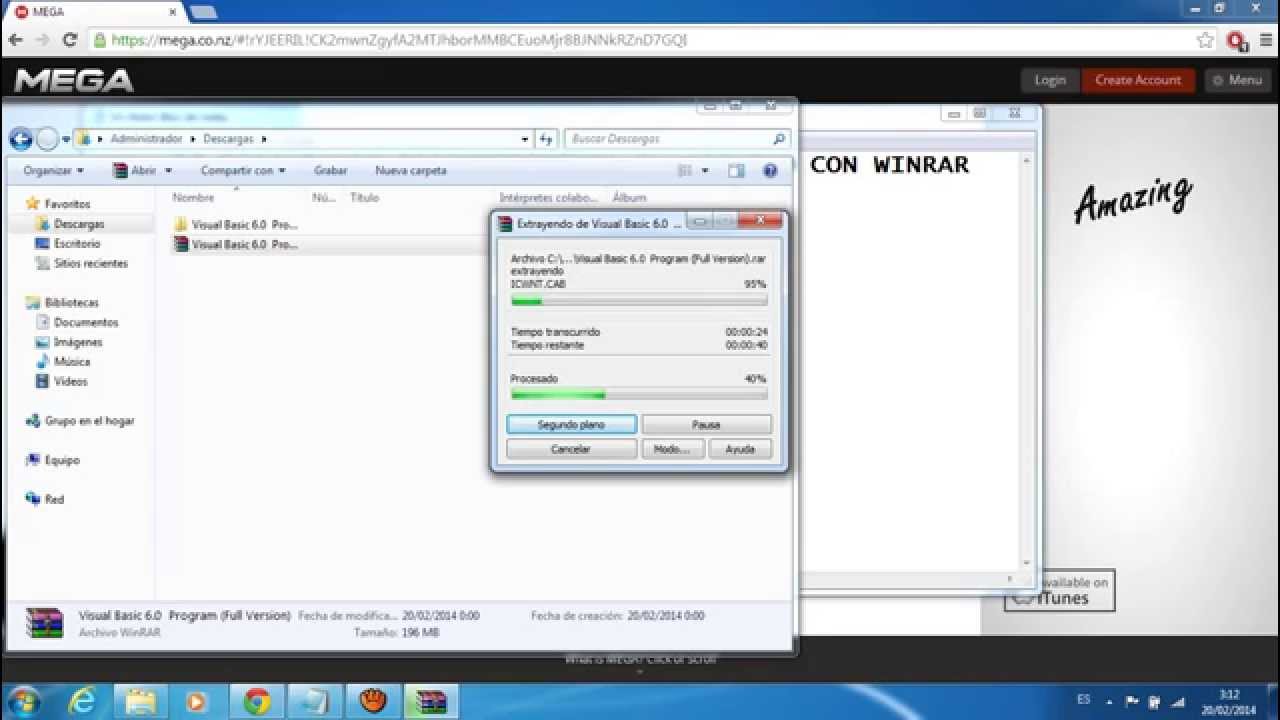Image resolution: width=1280 pixels, height=720 pixels.
Task: Click the ICWNT.CAB file progress bar
Action: pyautogui.click(x=638, y=300)
